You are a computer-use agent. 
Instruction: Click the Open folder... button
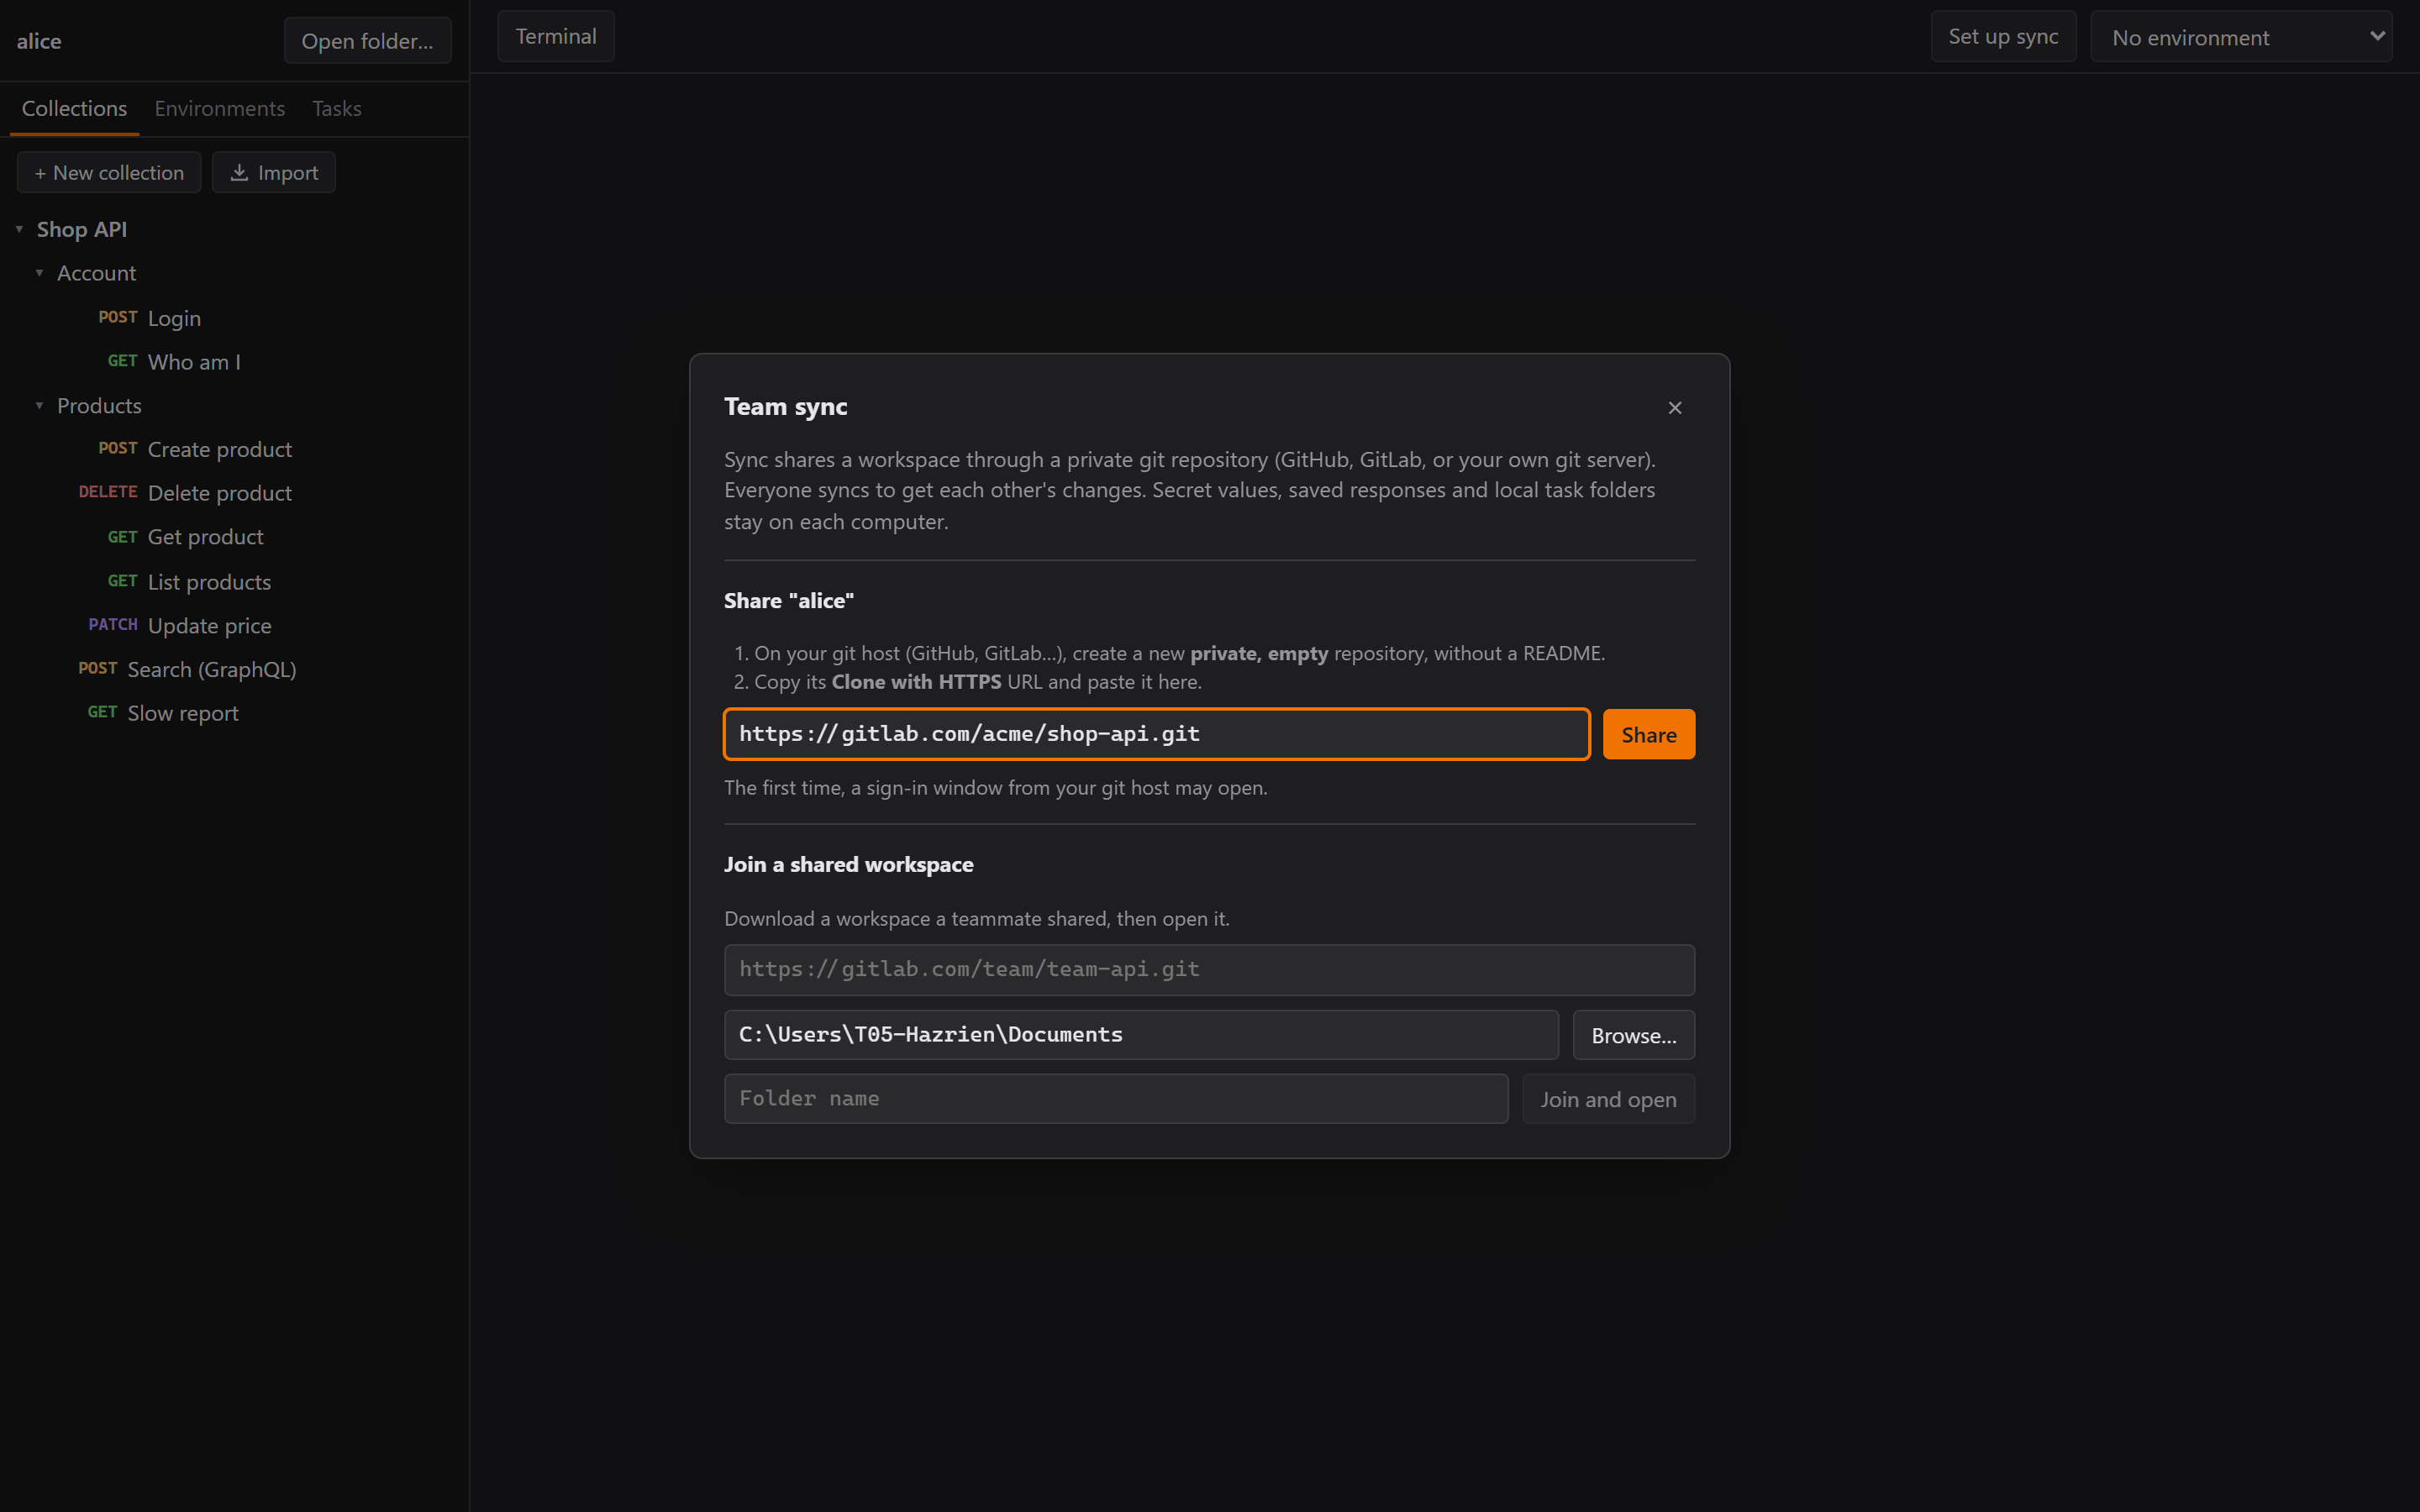click(367, 41)
